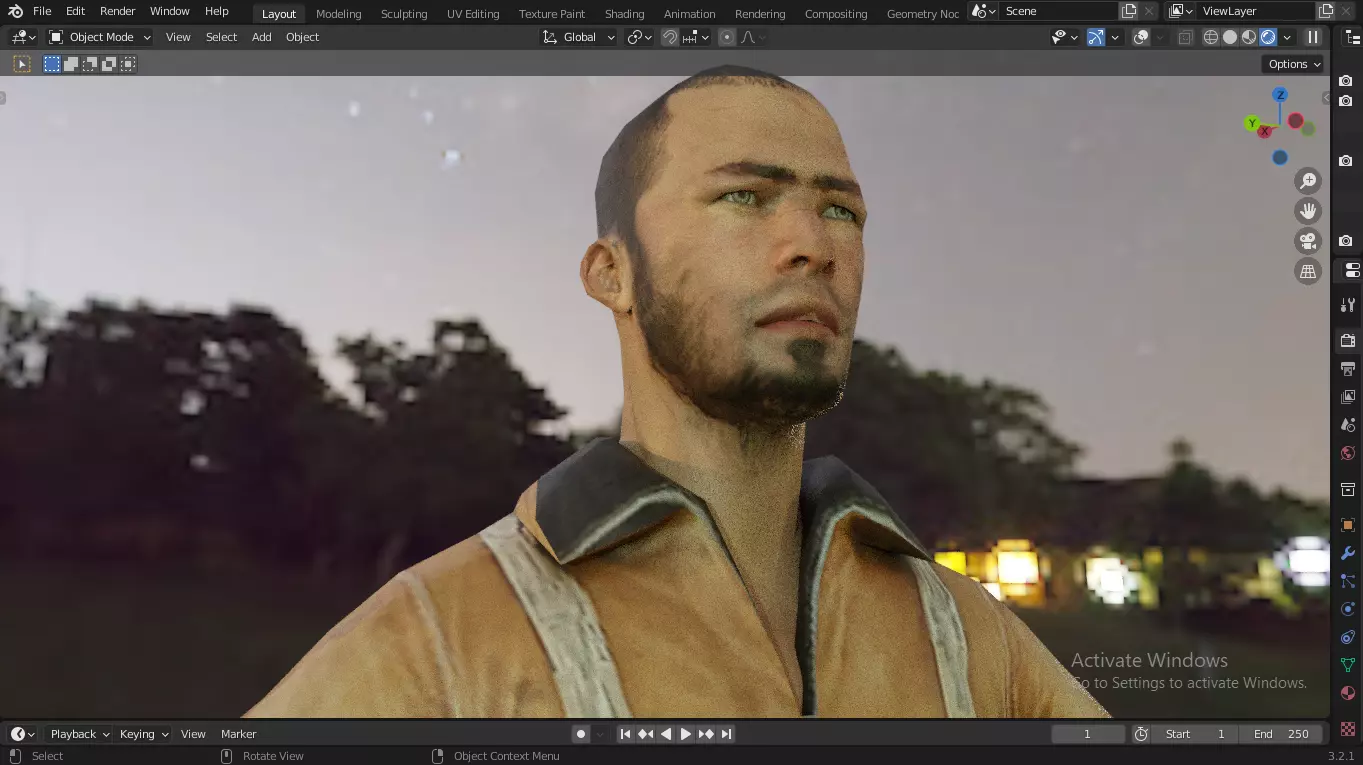Switch perspective/orthographic with the grid icon
The width and height of the screenshot is (1363, 765).
[x=1308, y=271]
